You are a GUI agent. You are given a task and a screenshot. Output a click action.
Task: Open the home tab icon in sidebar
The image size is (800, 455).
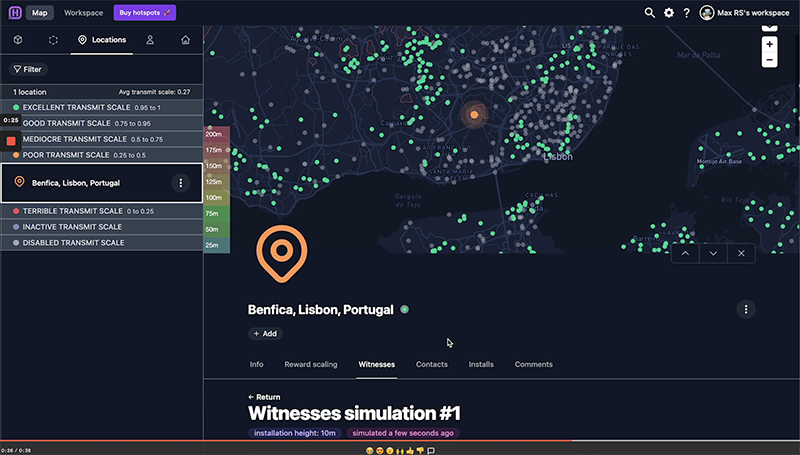[185, 40]
